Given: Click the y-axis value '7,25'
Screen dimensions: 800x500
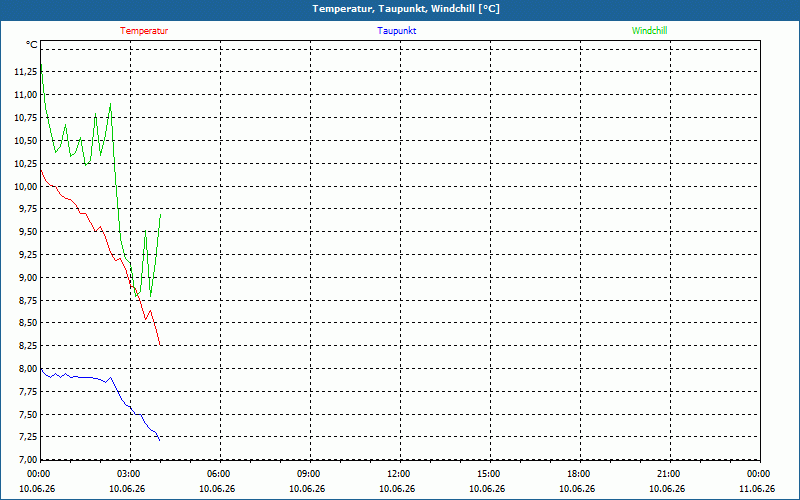Looking at the screenshot, I should click(x=28, y=437).
